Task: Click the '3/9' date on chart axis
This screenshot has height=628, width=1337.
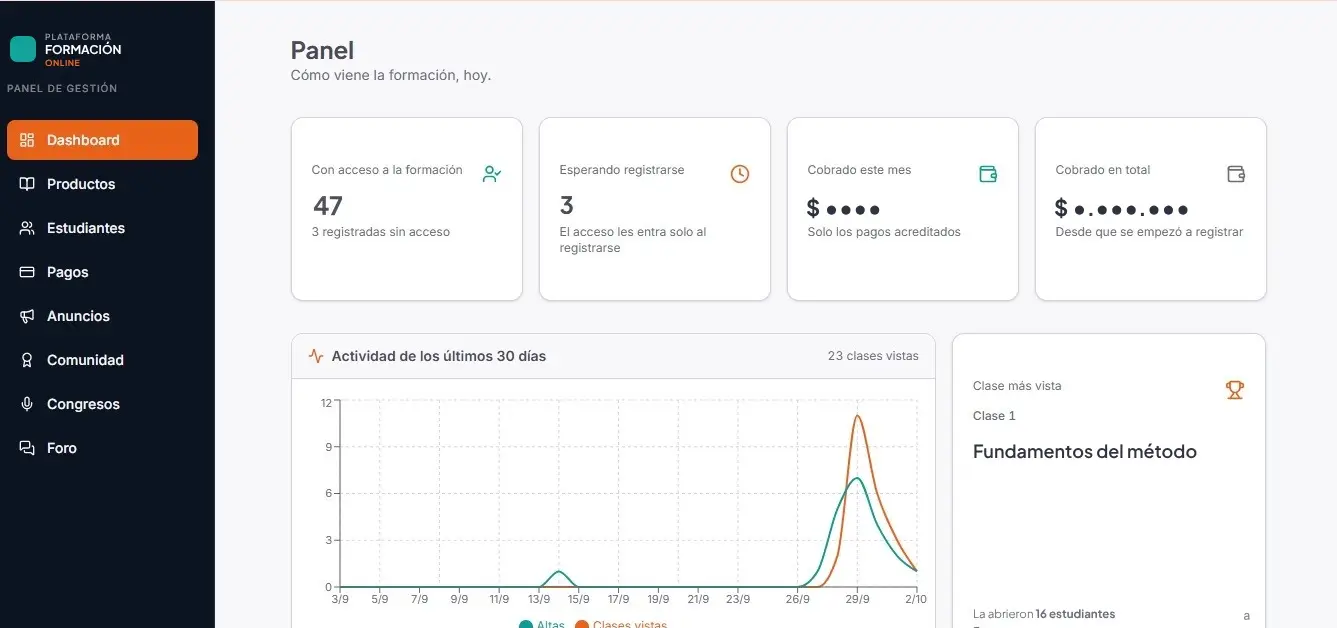Action: (340, 600)
